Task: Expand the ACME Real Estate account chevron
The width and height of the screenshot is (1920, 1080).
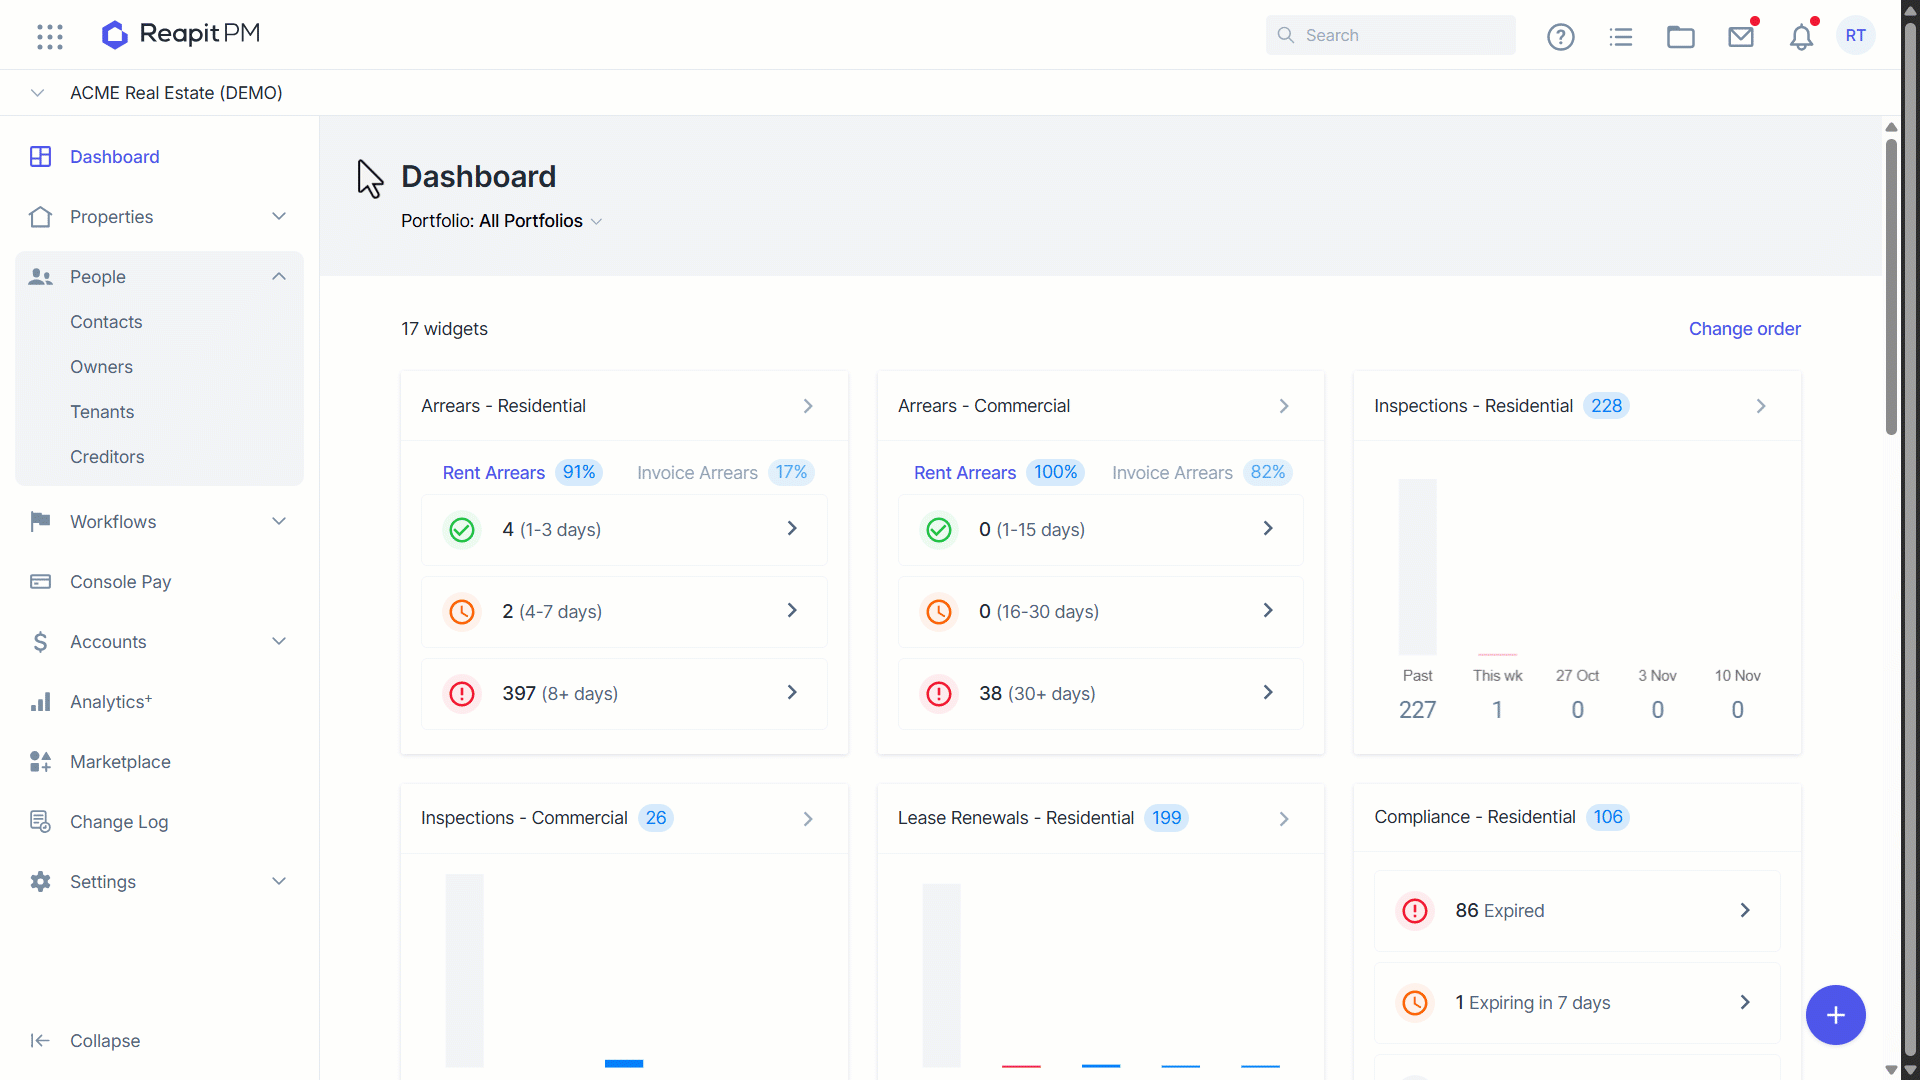Action: pos(37,93)
